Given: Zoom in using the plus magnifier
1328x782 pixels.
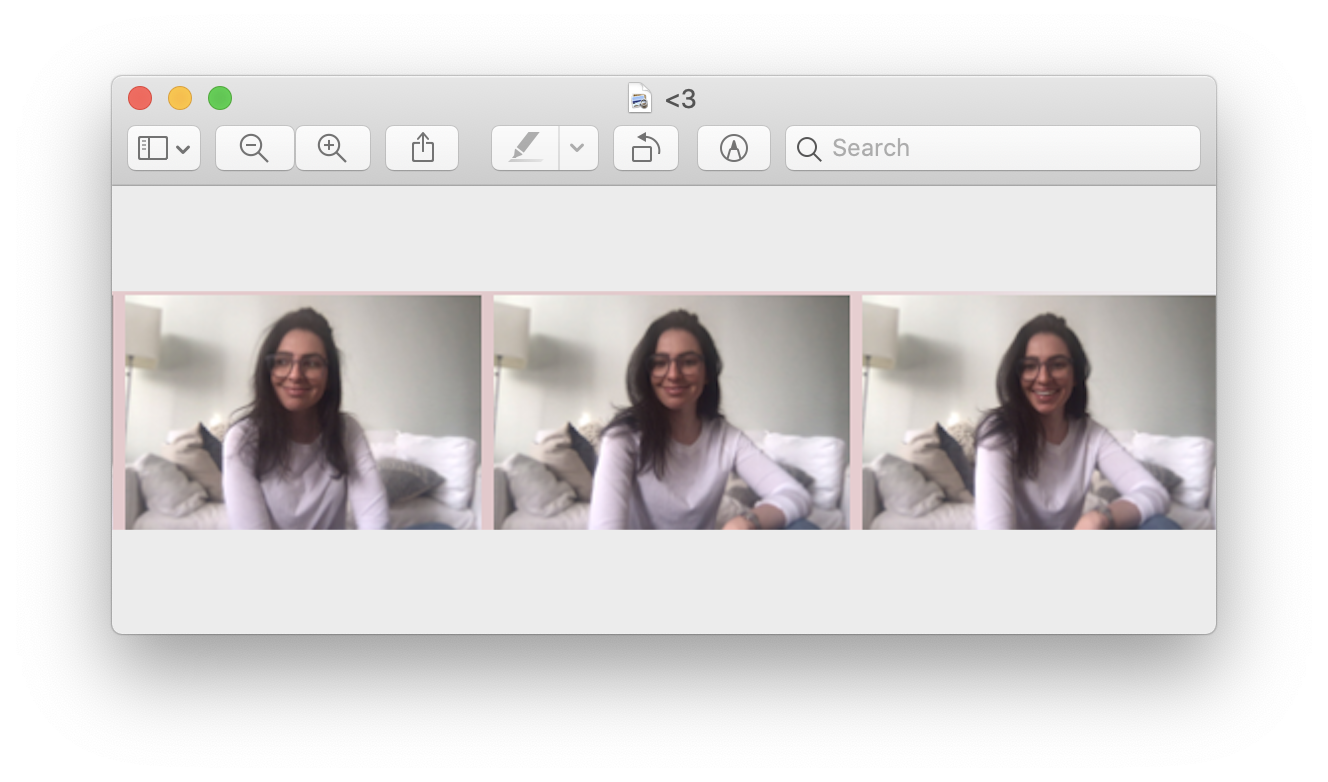Looking at the screenshot, I should coord(332,148).
